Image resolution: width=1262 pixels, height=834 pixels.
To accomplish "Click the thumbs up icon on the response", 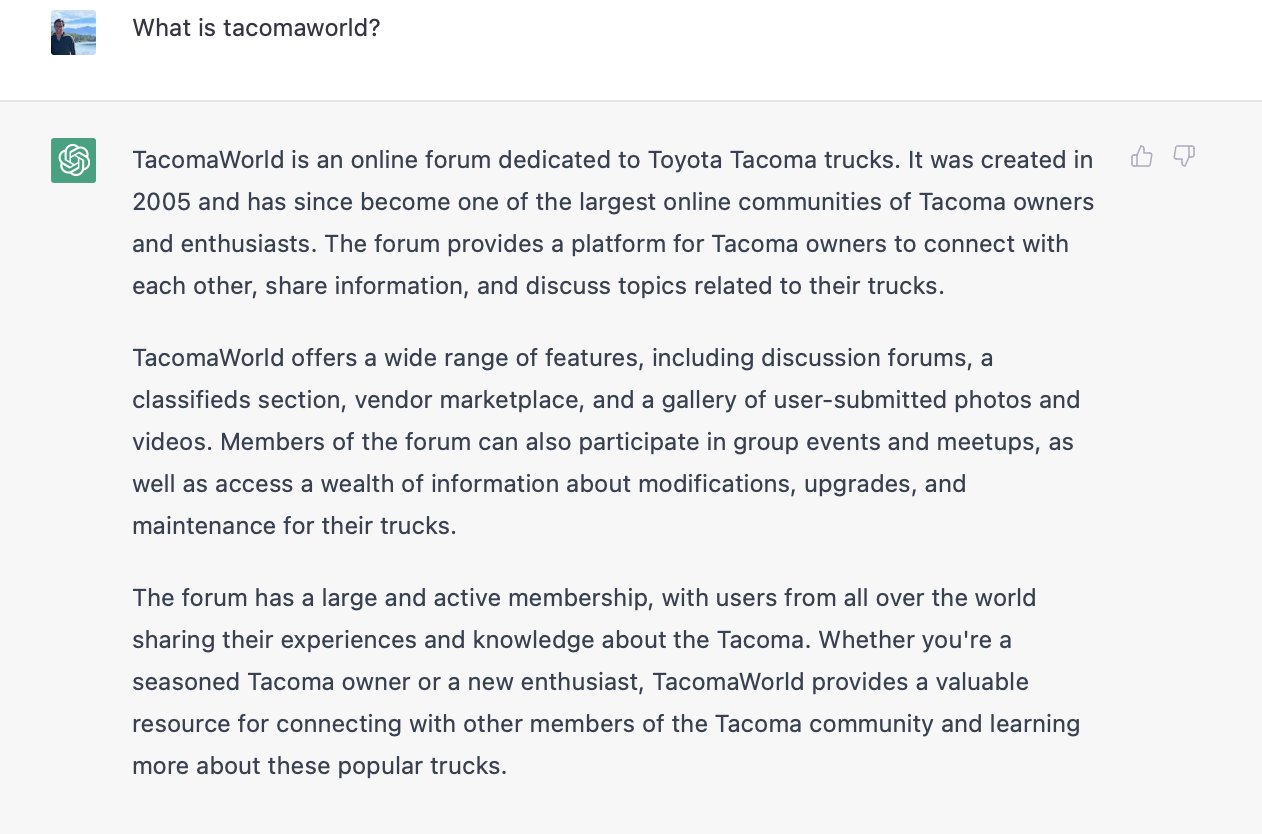I will click(x=1142, y=156).
